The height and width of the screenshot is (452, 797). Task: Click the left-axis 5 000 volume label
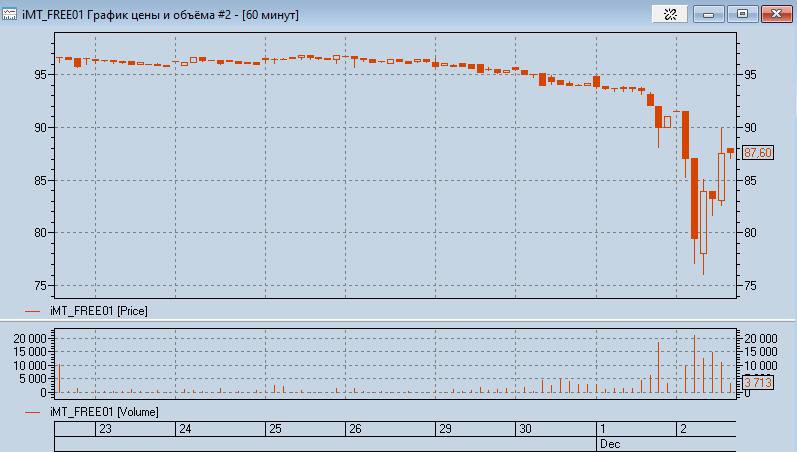(34, 379)
